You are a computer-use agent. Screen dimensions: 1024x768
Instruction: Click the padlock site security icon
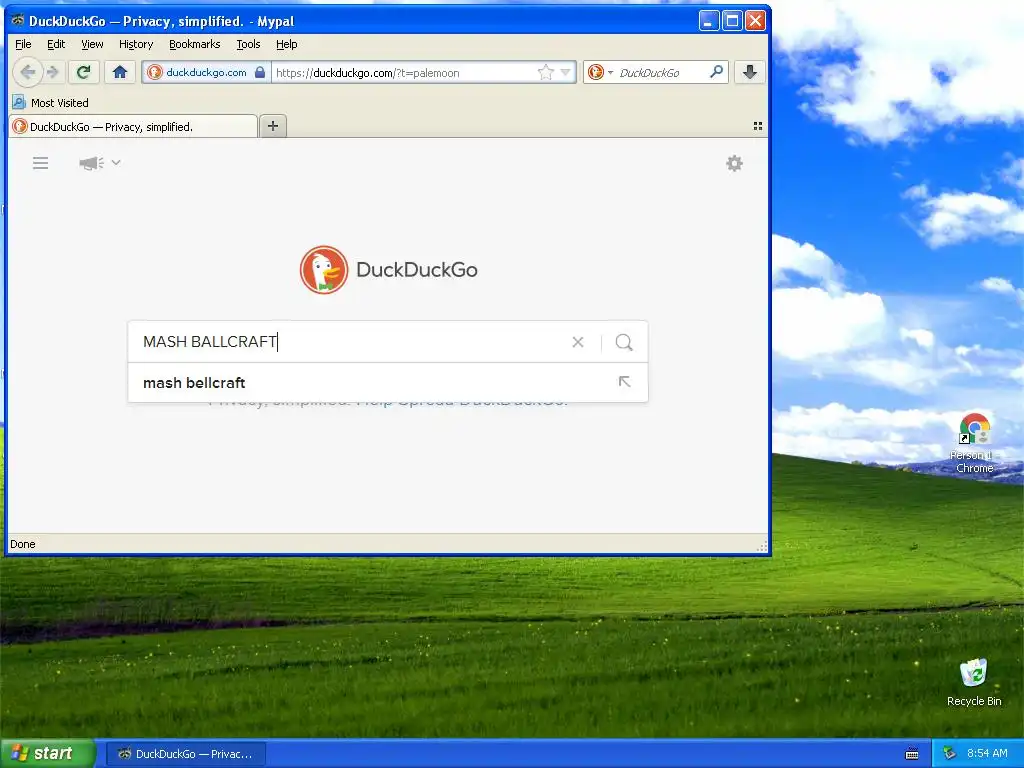point(260,72)
